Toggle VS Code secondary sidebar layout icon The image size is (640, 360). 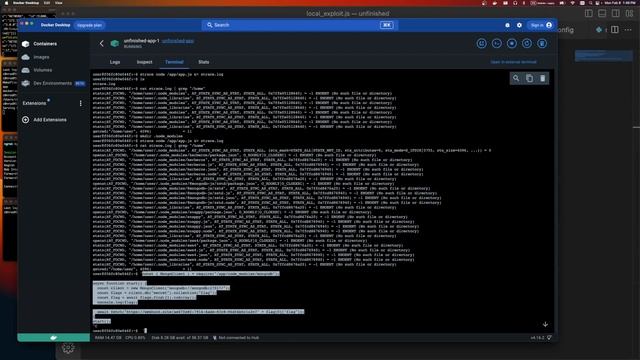616,13
